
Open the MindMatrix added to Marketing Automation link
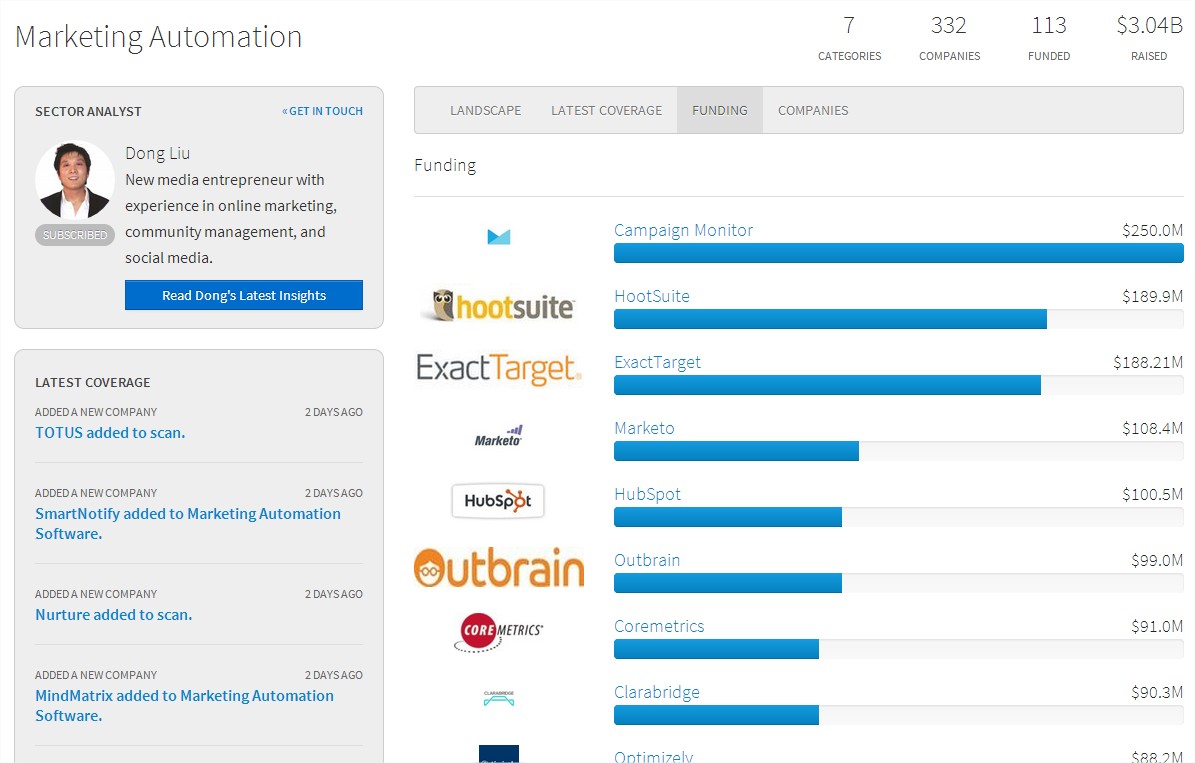pyautogui.click(x=184, y=706)
